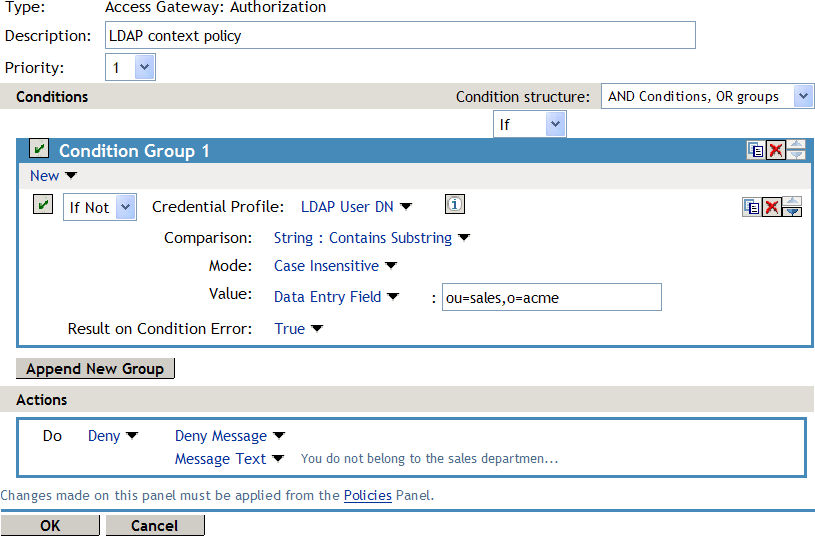This screenshot has width=815, height=539.
Task: Open info icon next to LDAP User DN
Action: point(455,204)
